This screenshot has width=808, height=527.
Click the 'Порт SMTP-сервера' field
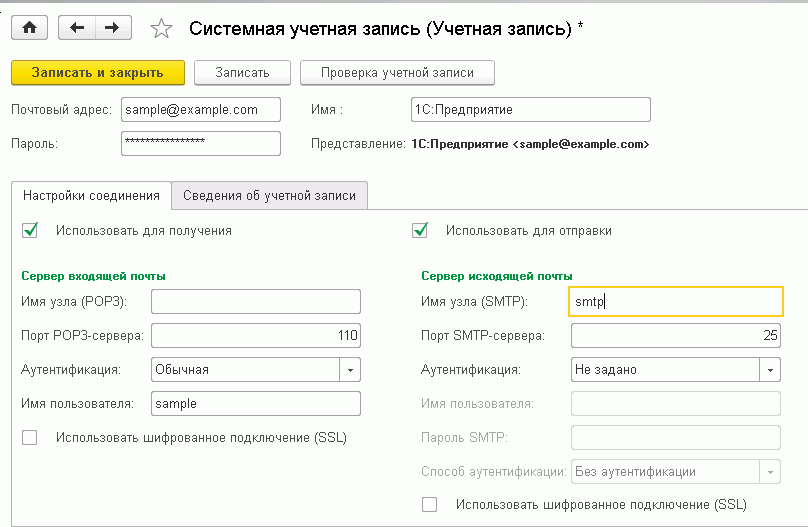click(675, 335)
